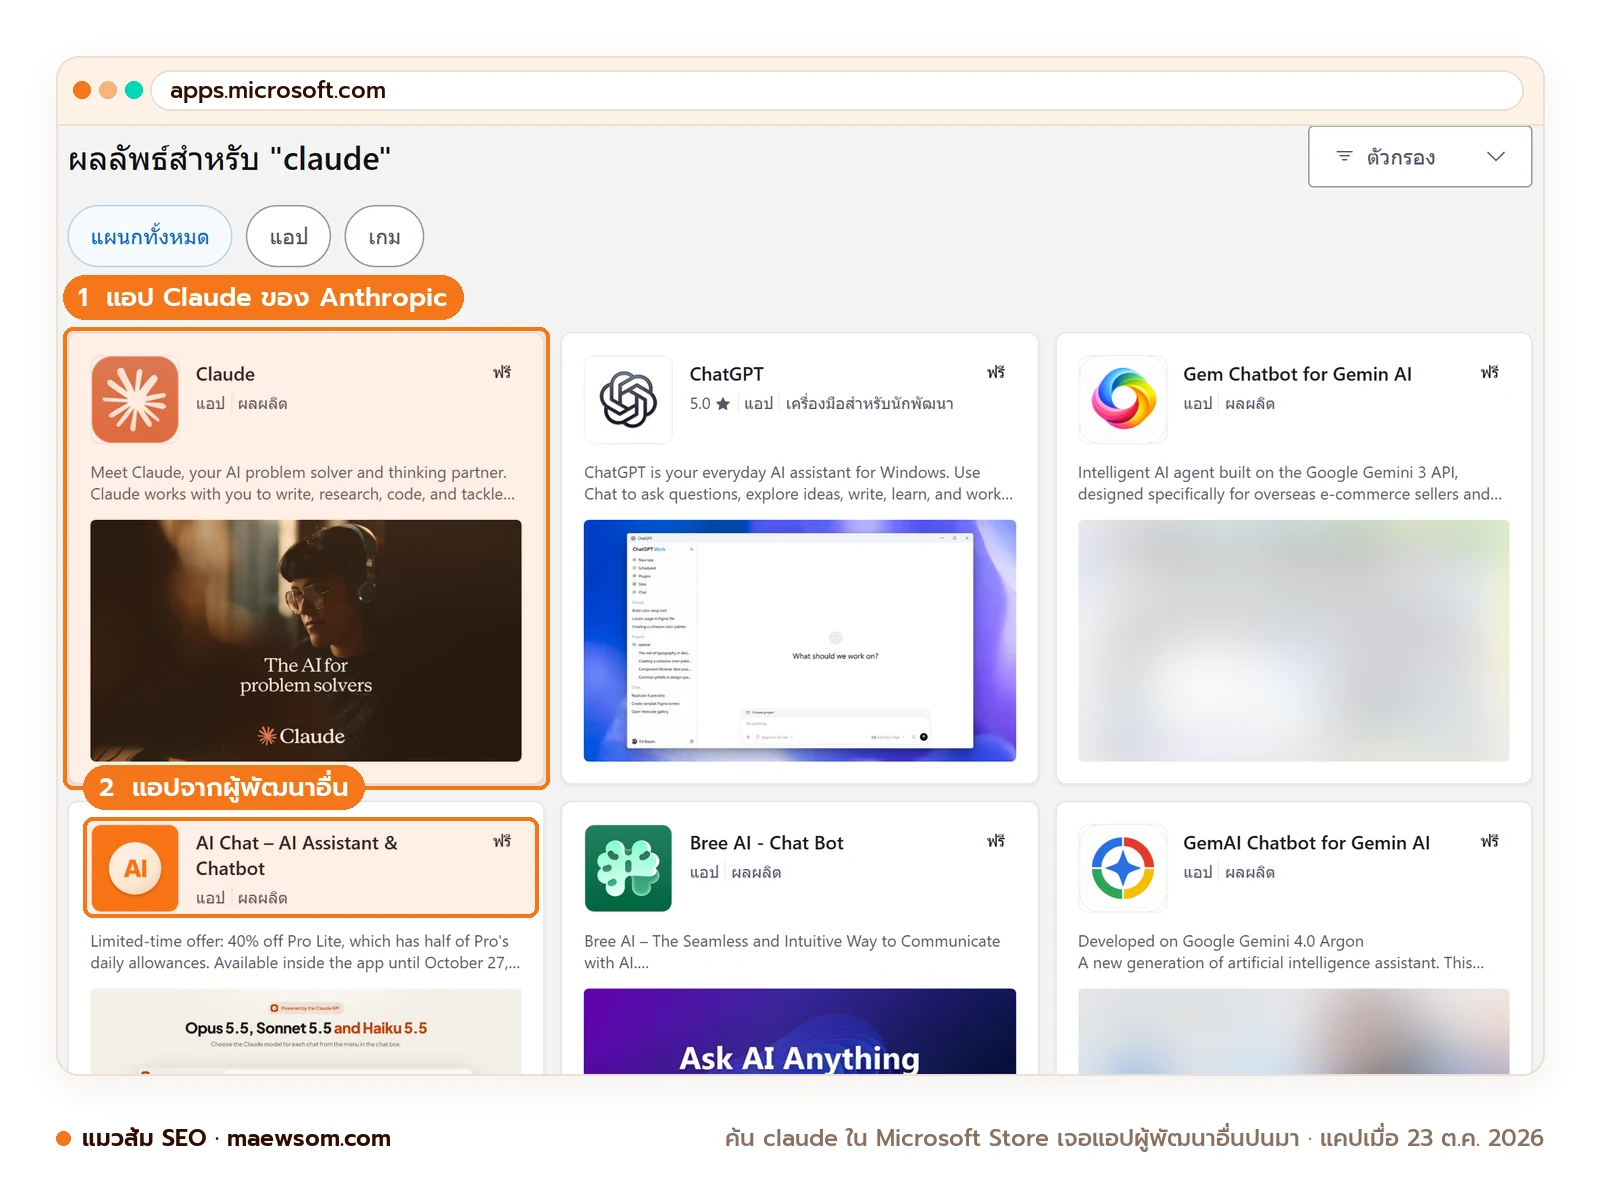Screen dimensions: 1600x1189
Task: Click the ฟรี label on Bree AI card
Action: [x=996, y=841]
